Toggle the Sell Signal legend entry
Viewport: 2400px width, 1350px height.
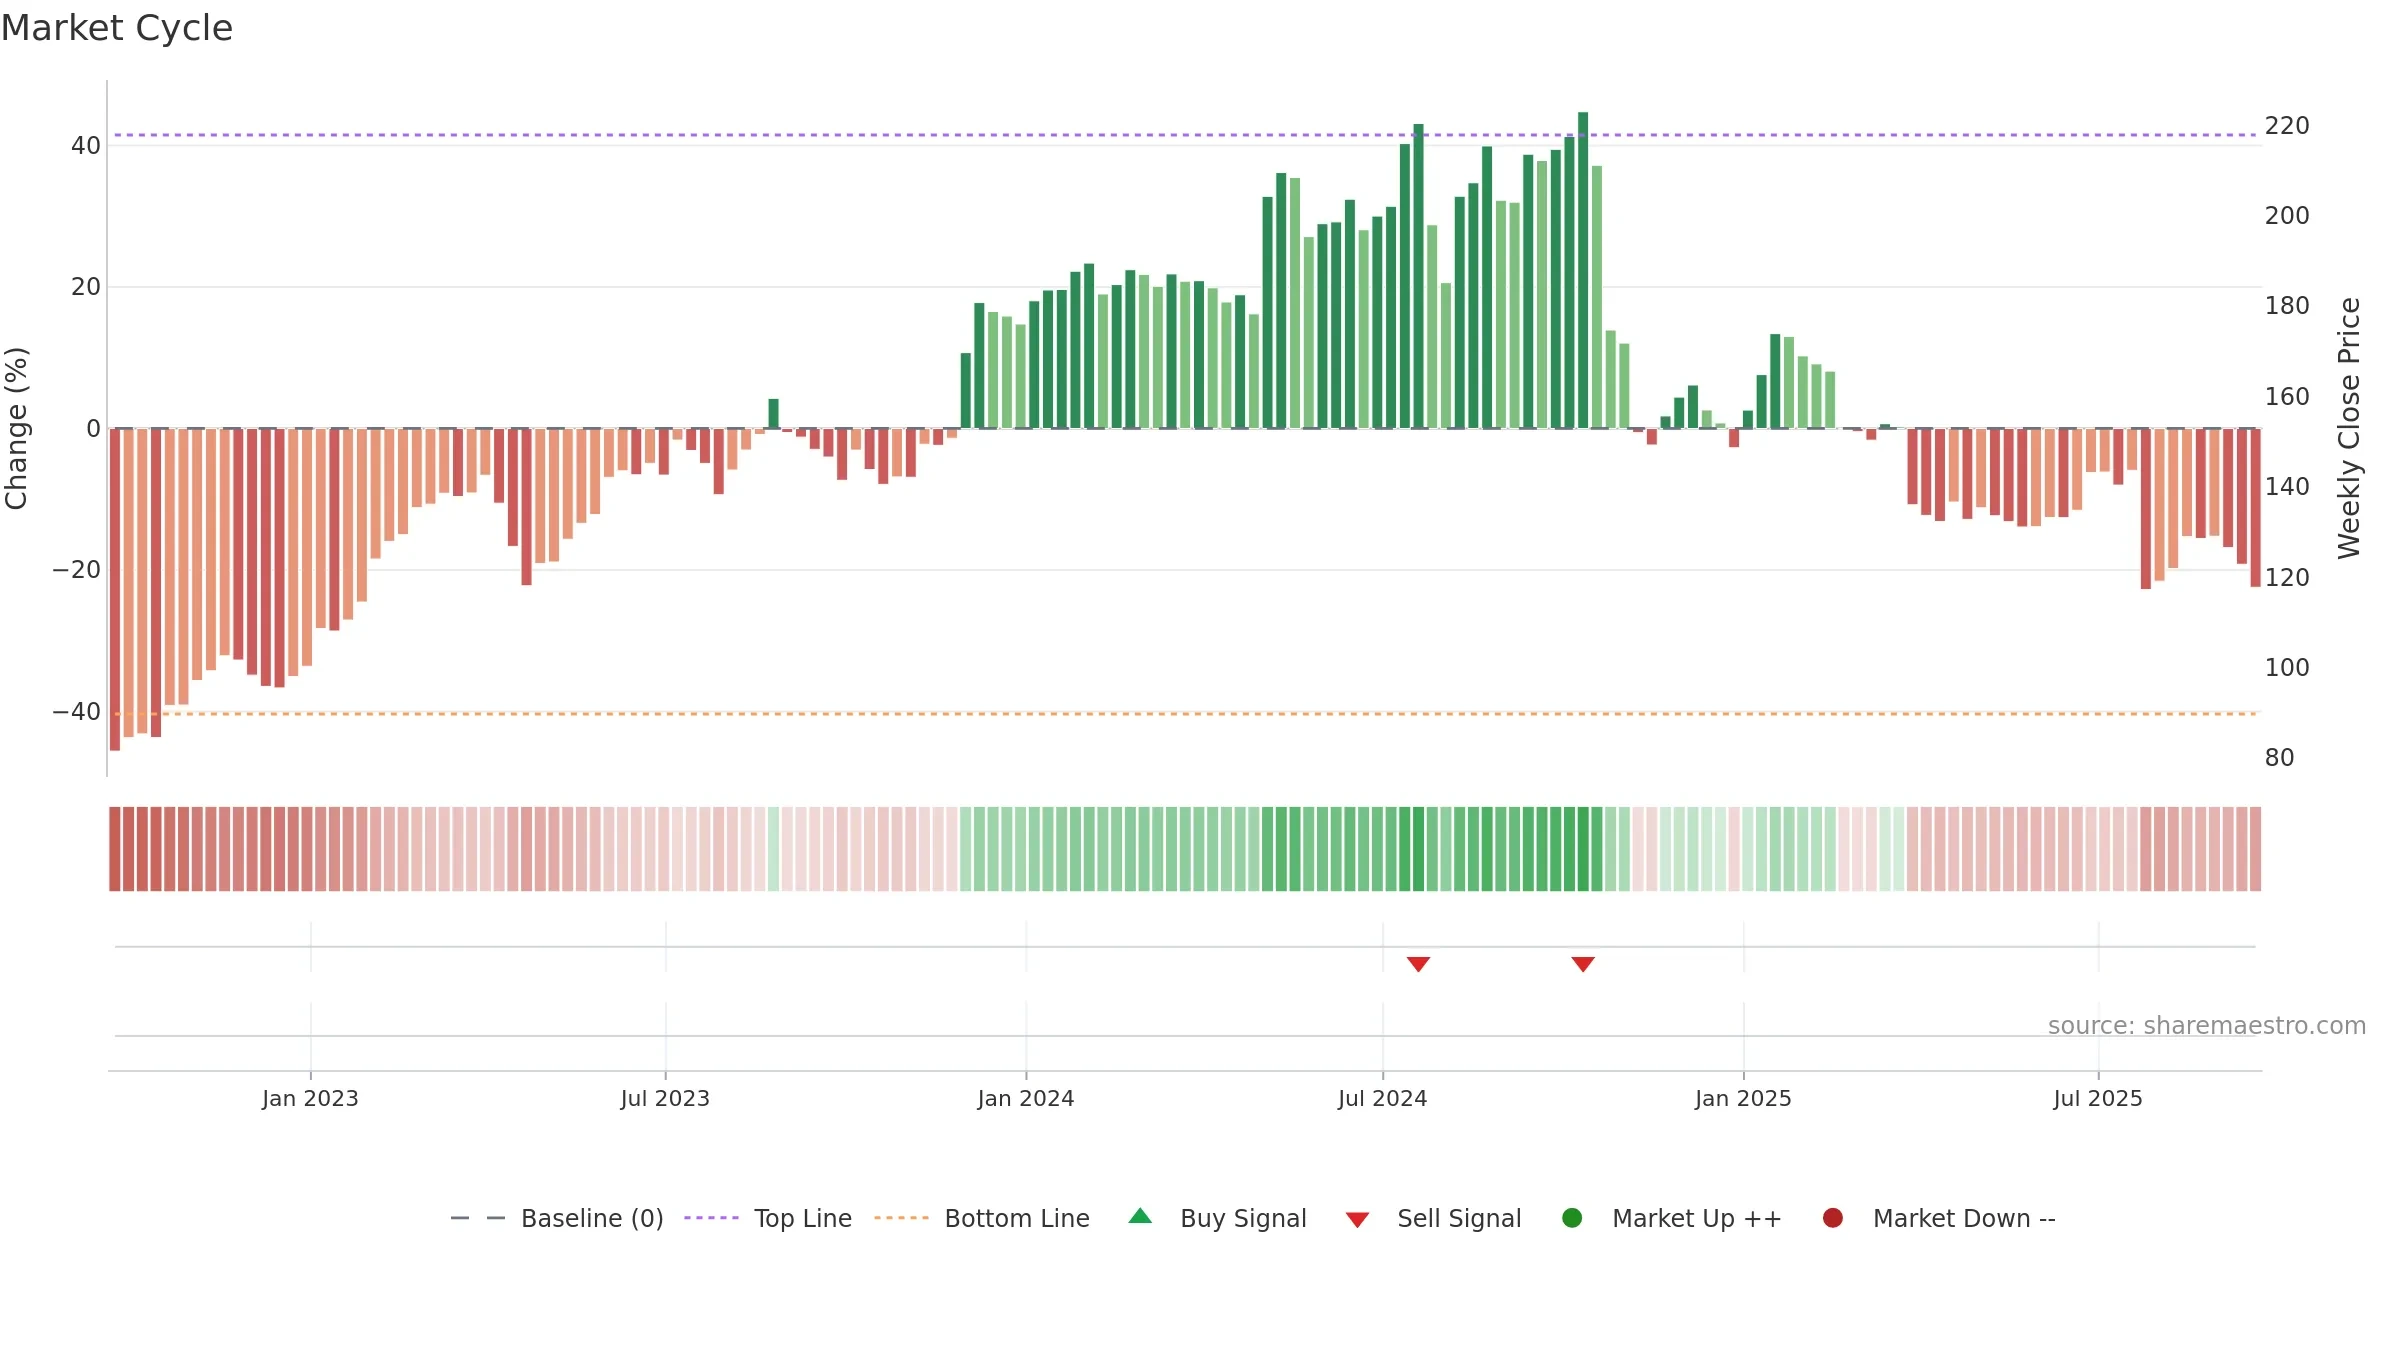[1433, 1218]
